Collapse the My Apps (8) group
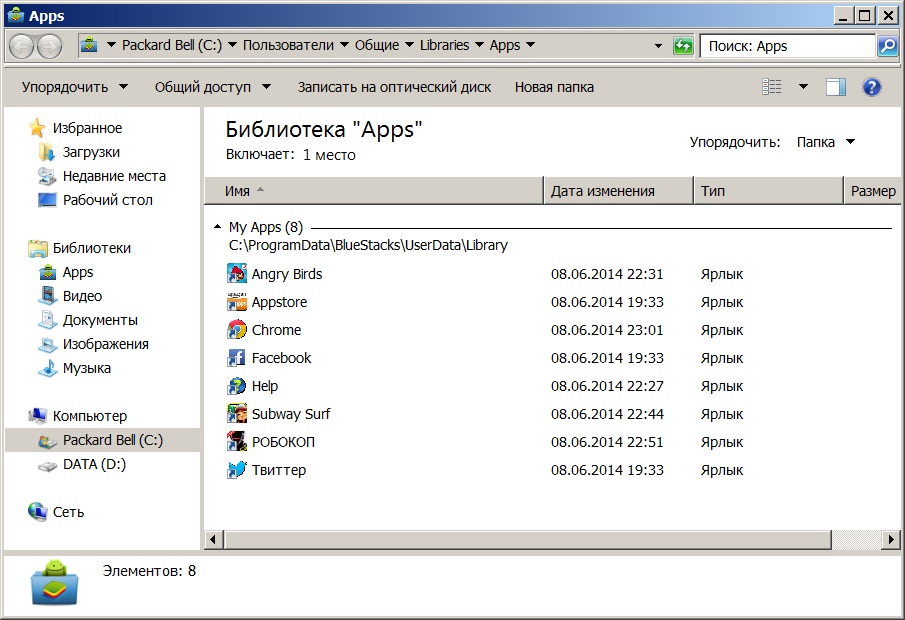 pyautogui.click(x=217, y=227)
